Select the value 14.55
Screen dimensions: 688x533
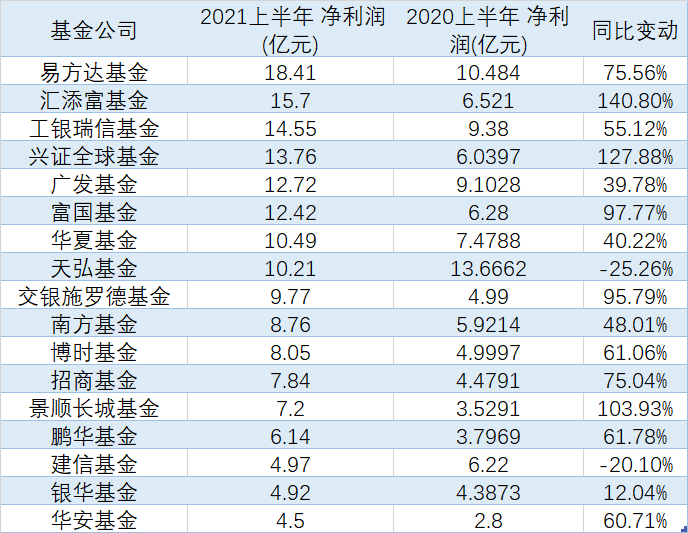290,129
